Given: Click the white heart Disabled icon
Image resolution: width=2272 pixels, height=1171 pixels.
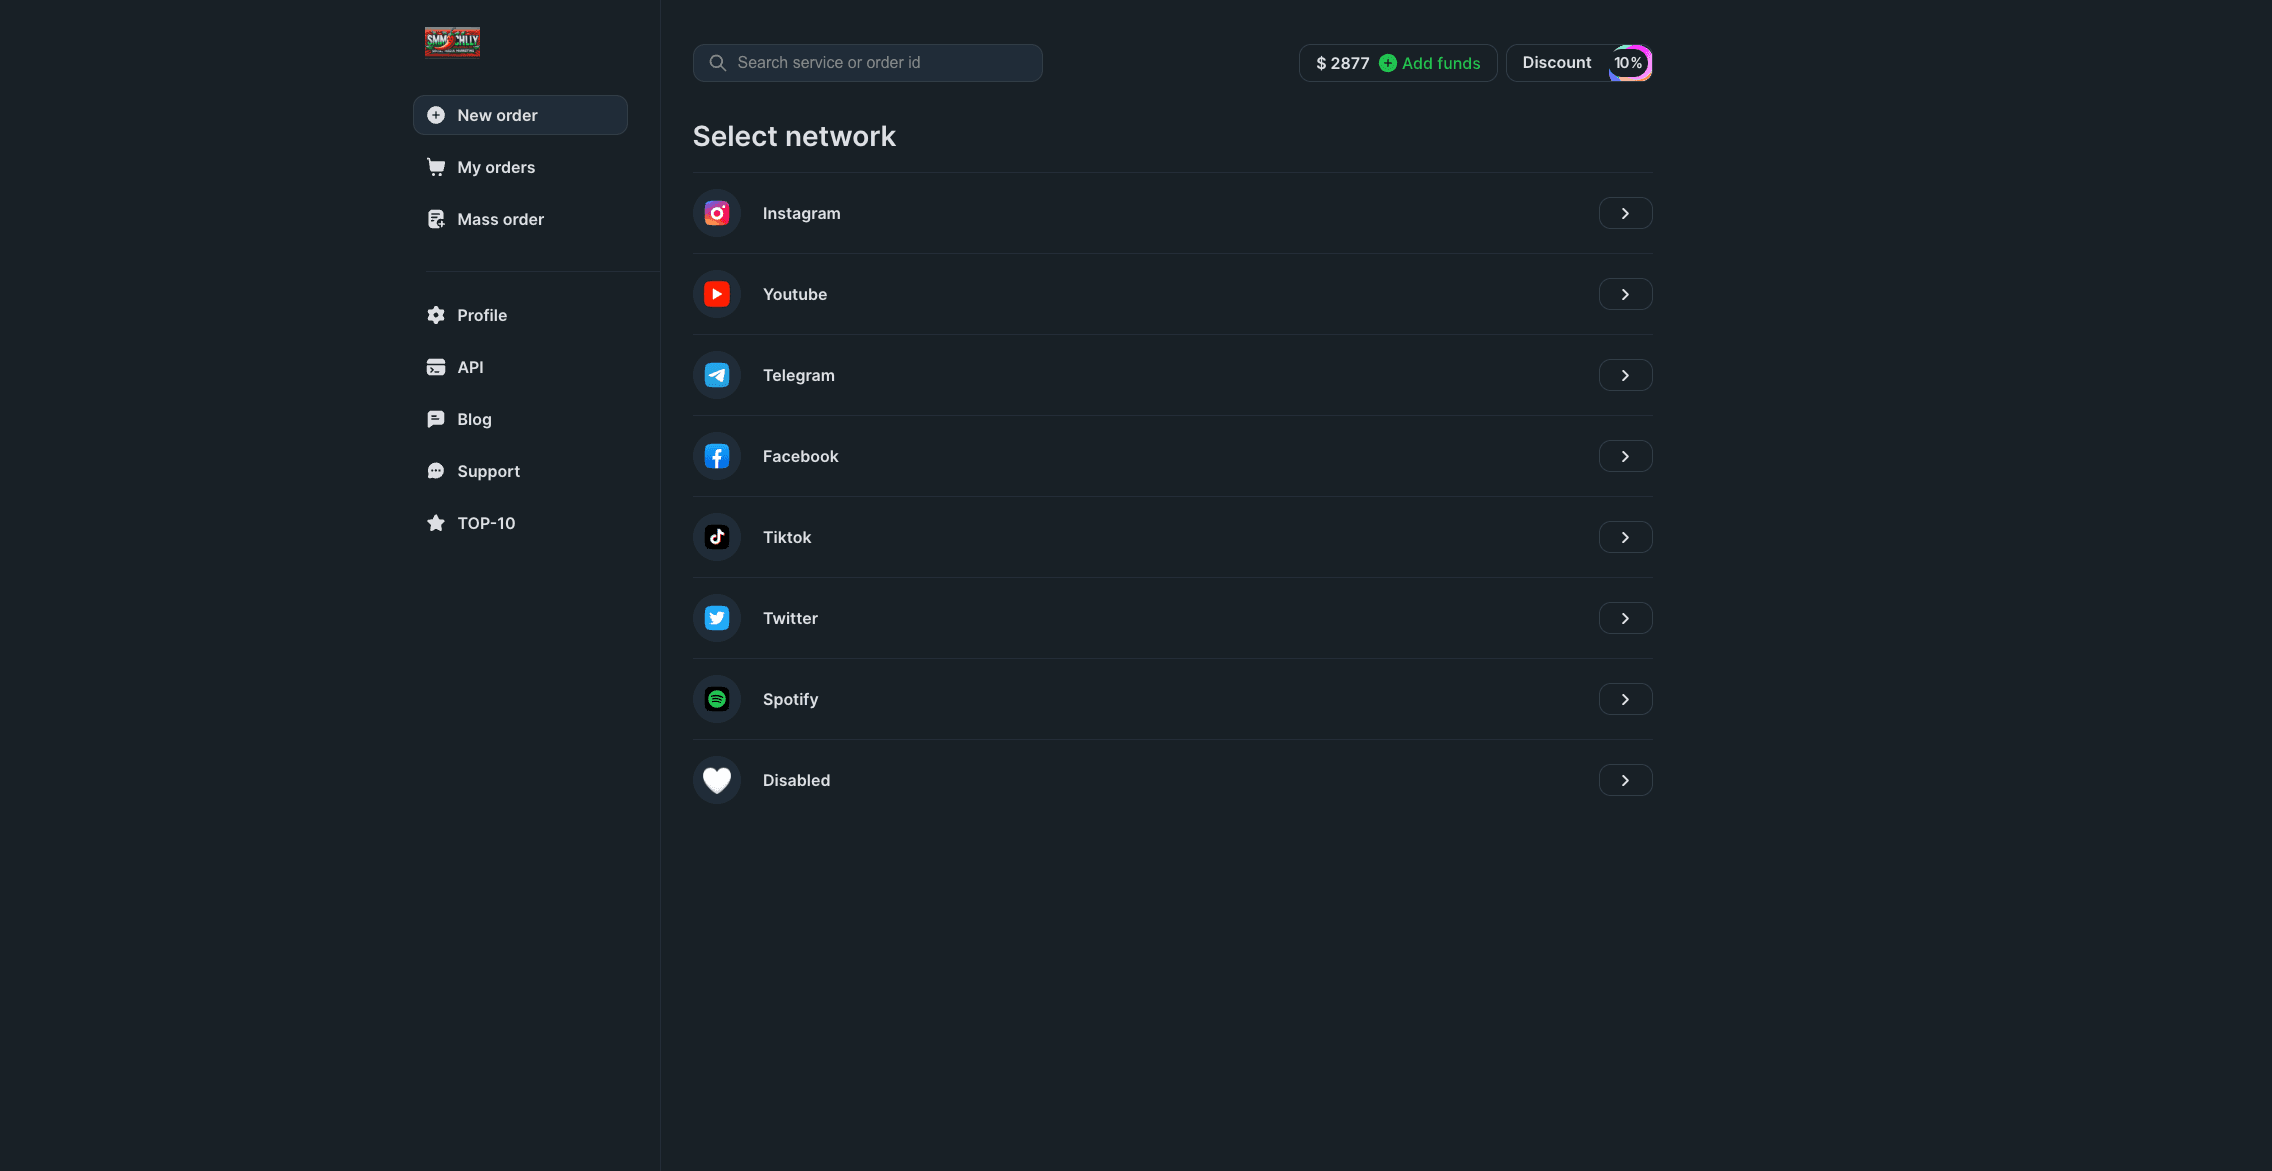Looking at the screenshot, I should tap(716, 780).
